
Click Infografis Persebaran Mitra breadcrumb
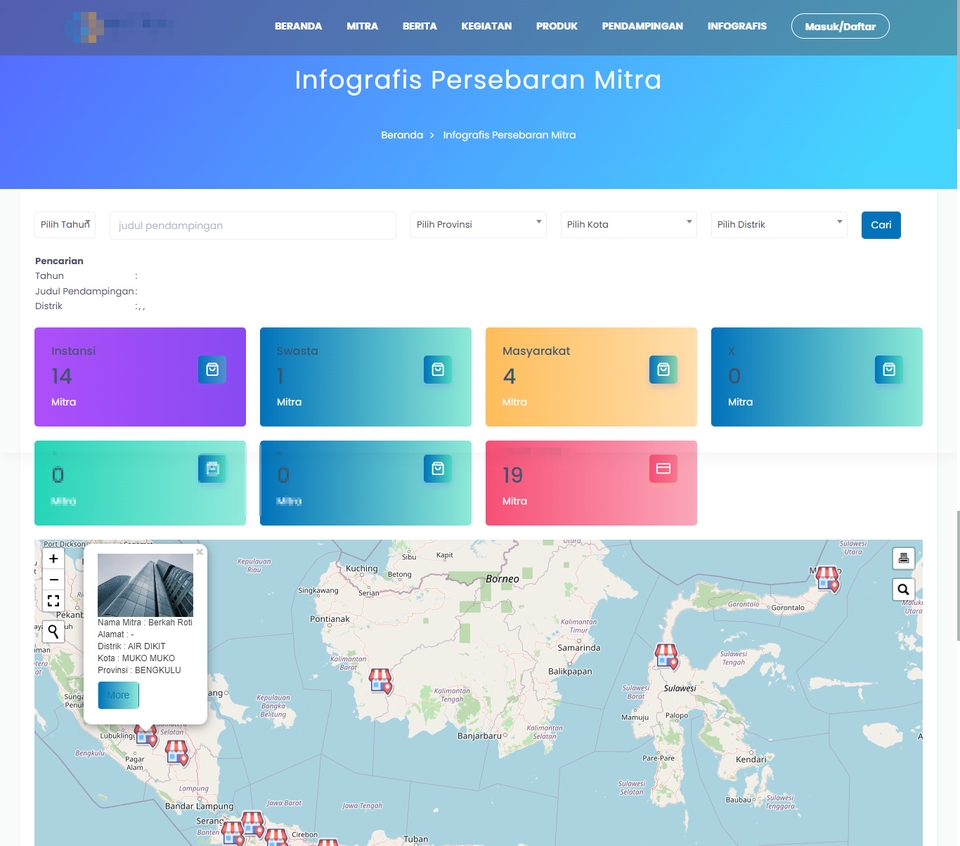point(509,135)
